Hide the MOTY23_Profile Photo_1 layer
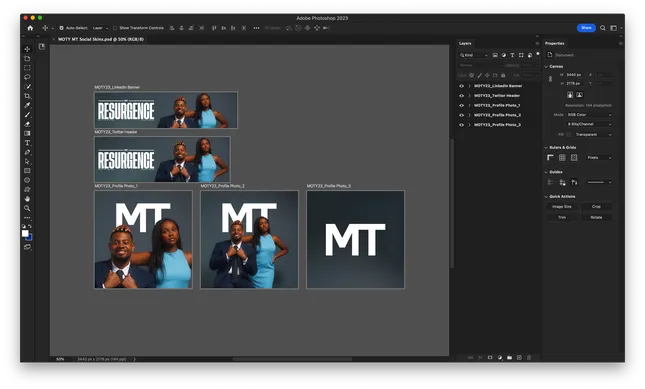The image size is (645, 389). click(x=461, y=106)
